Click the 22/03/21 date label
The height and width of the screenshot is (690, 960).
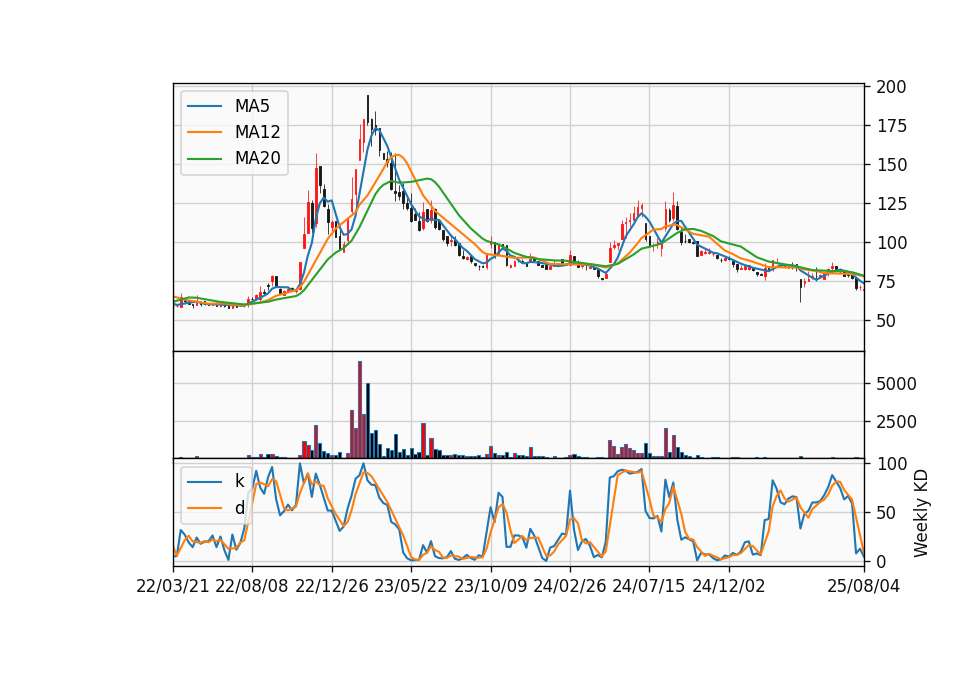(x=173, y=586)
